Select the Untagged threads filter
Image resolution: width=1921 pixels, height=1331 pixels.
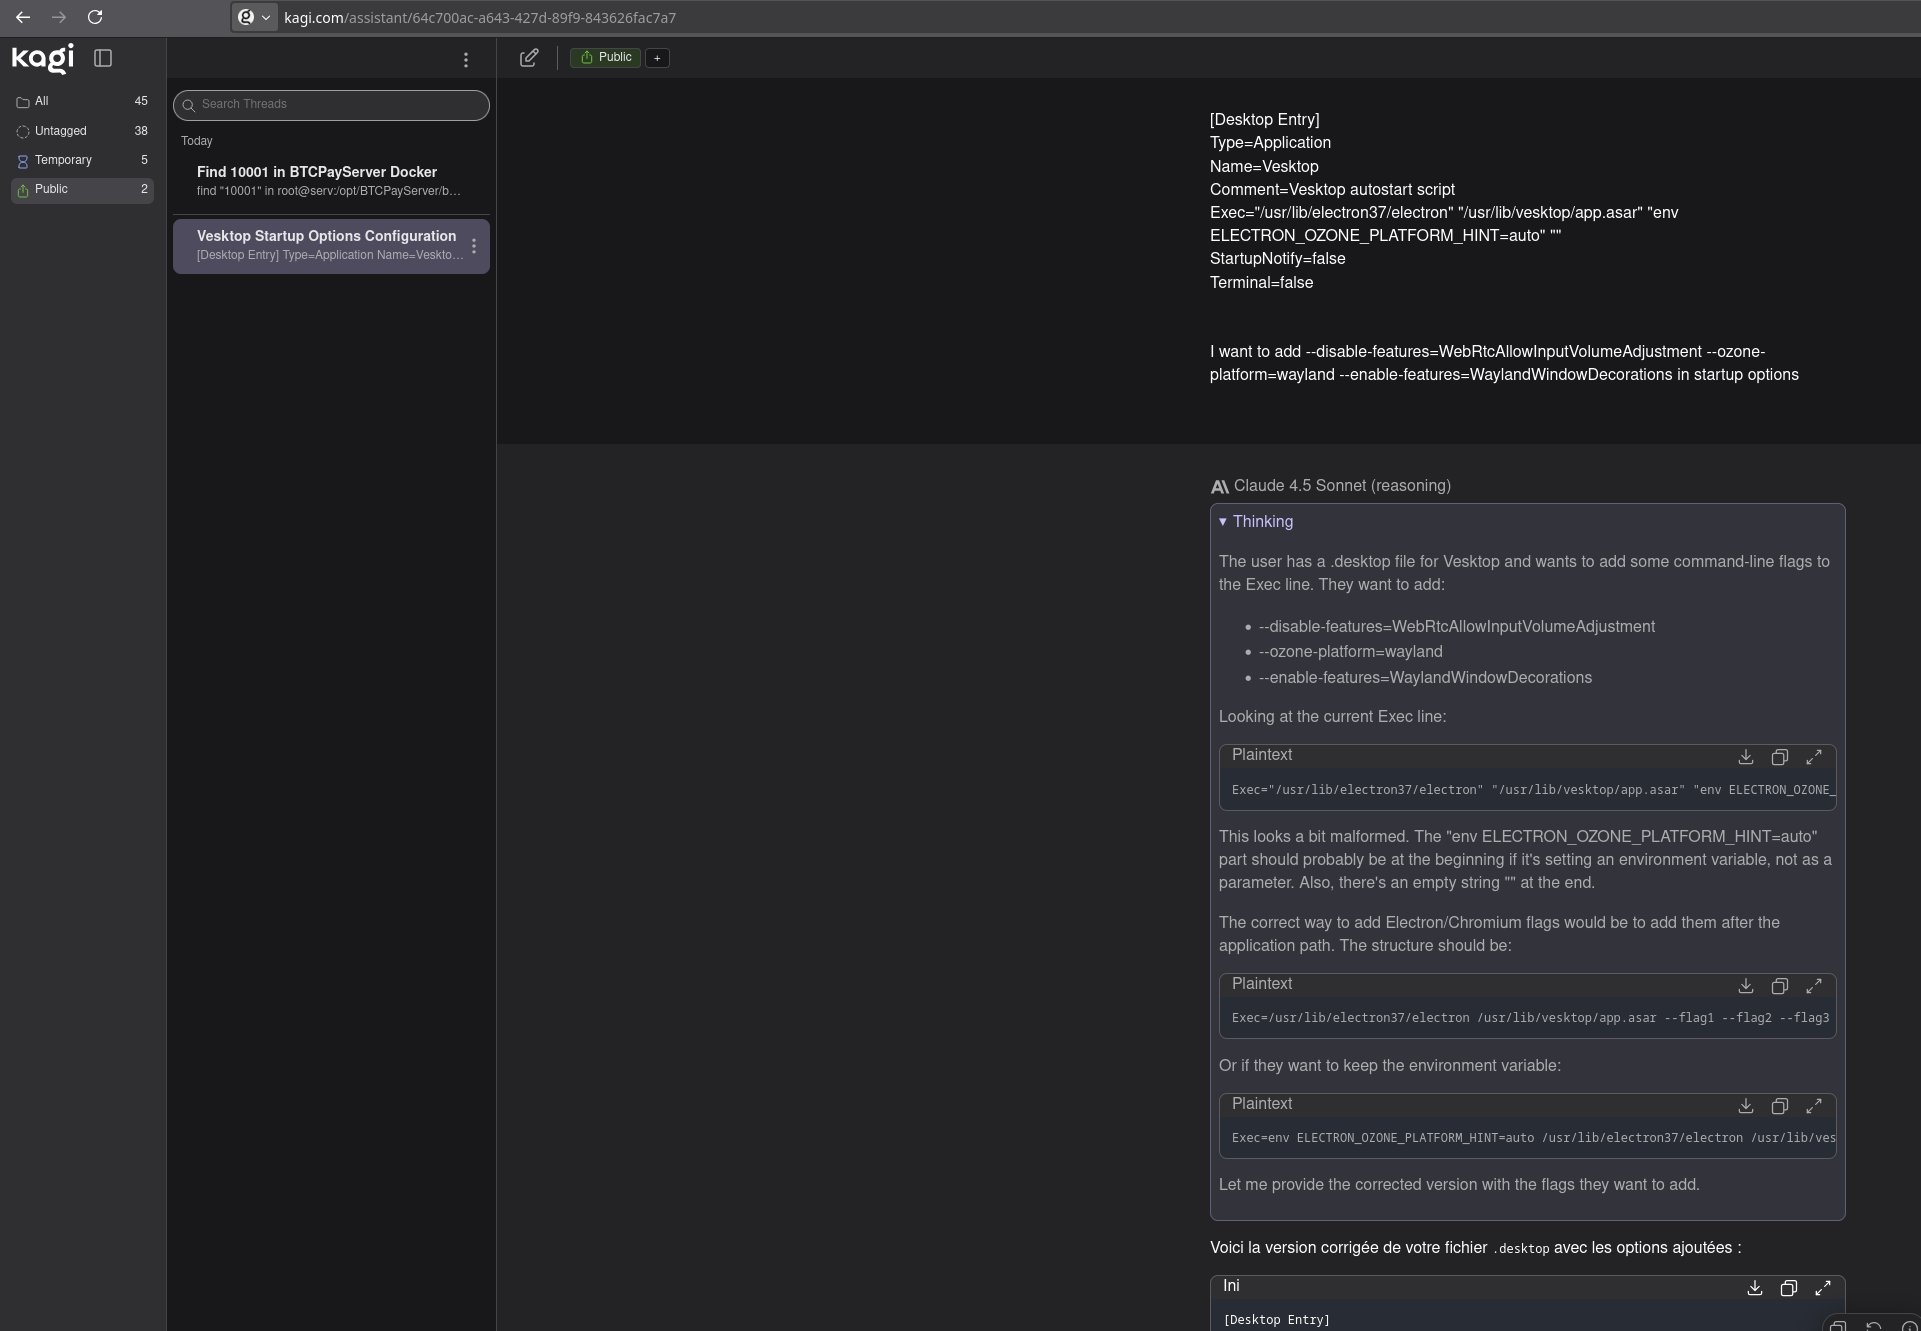[60, 131]
